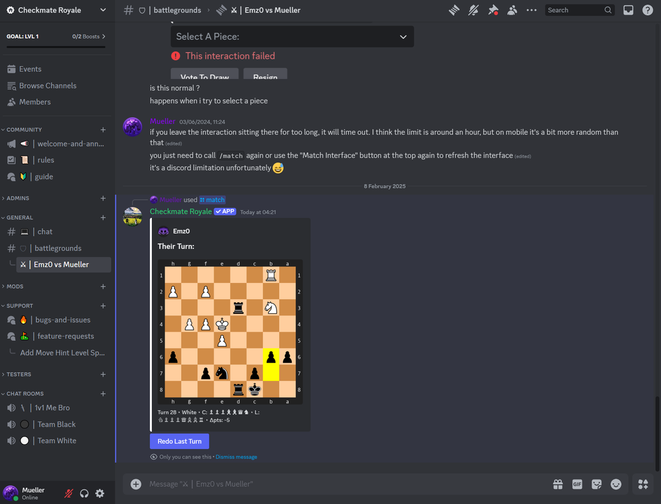Open welcome-and-announcements channel
The image size is (661, 504).
point(56,144)
